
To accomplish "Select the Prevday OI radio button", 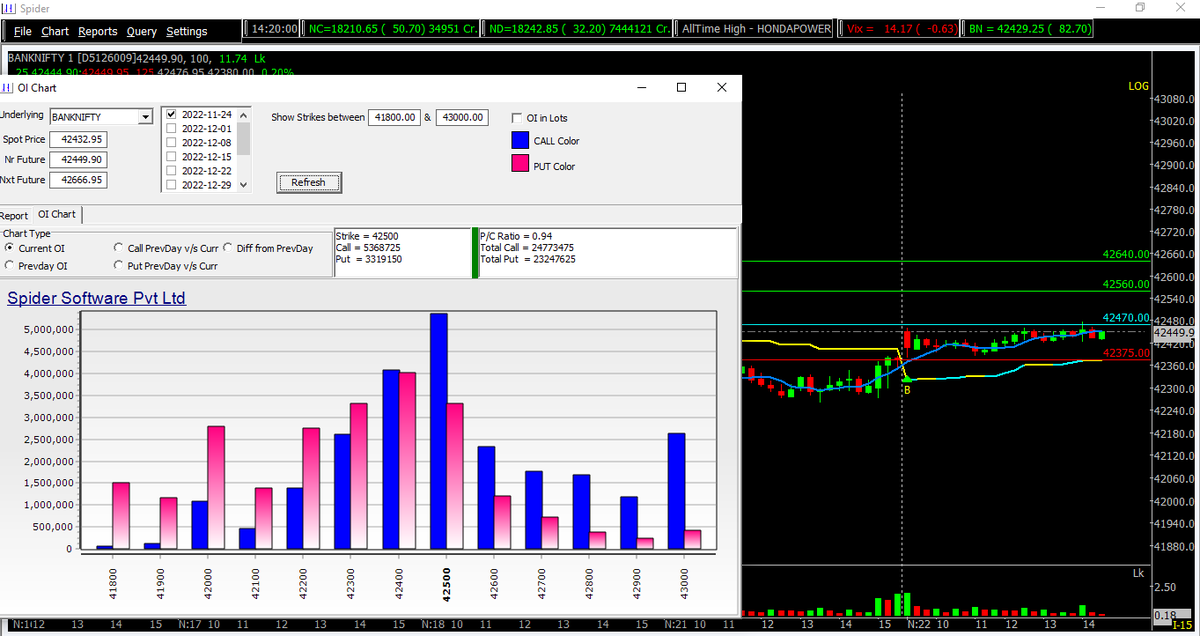I will (x=9, y=266).
